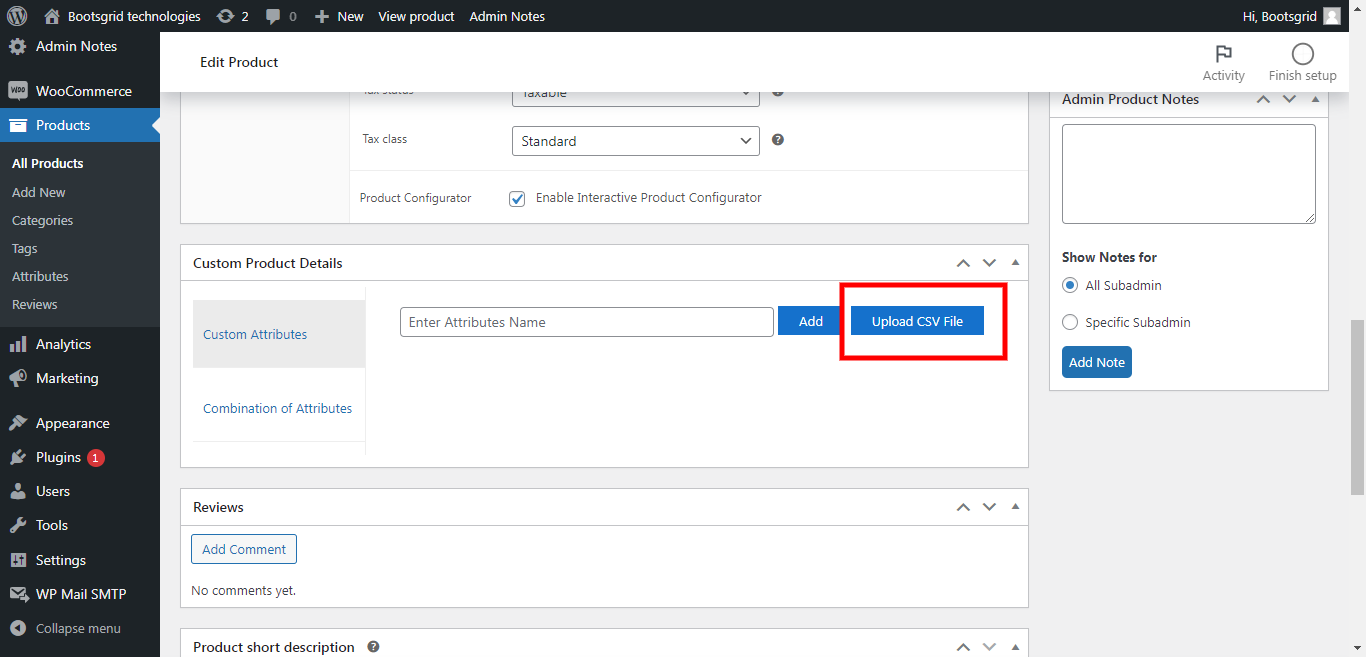
Task: Click the Plugins plug icon
Action: [x=18, y=457]
